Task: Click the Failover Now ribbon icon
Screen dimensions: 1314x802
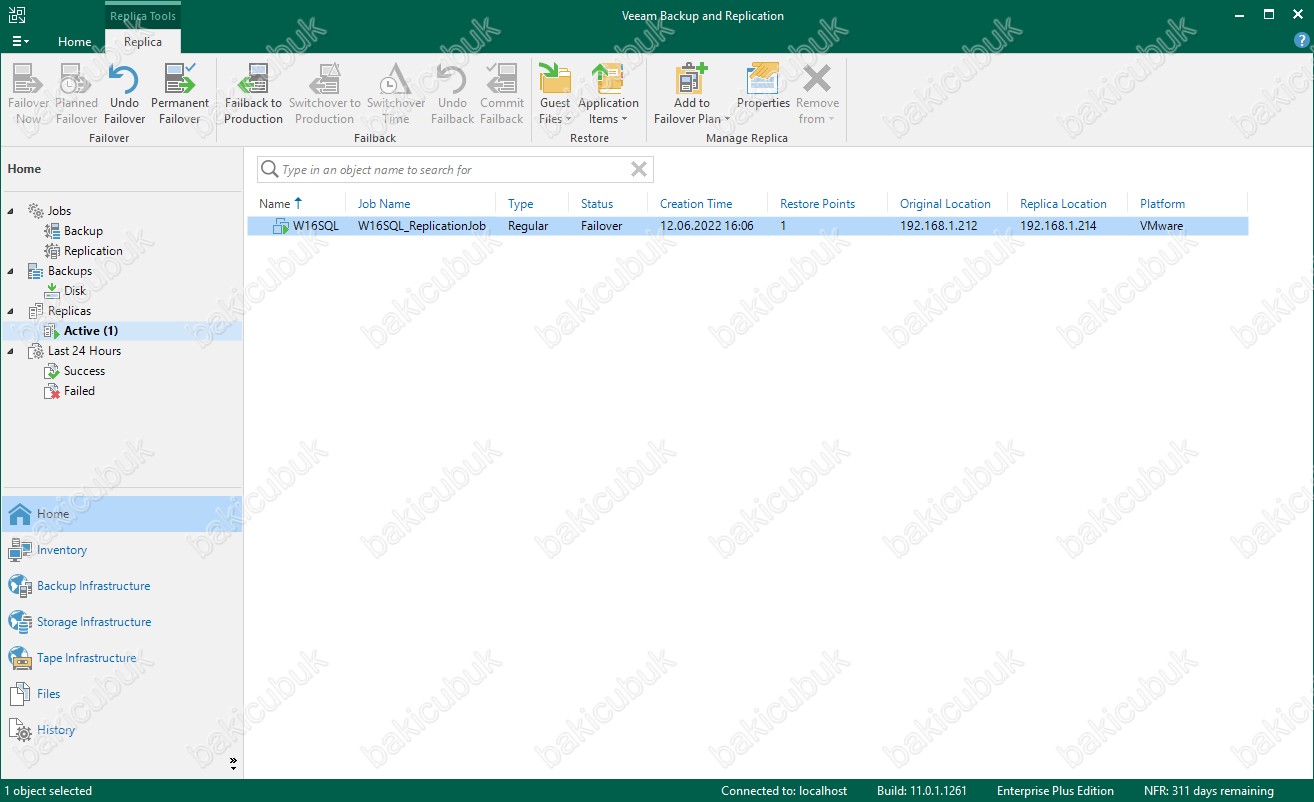Action: (29, 94)
